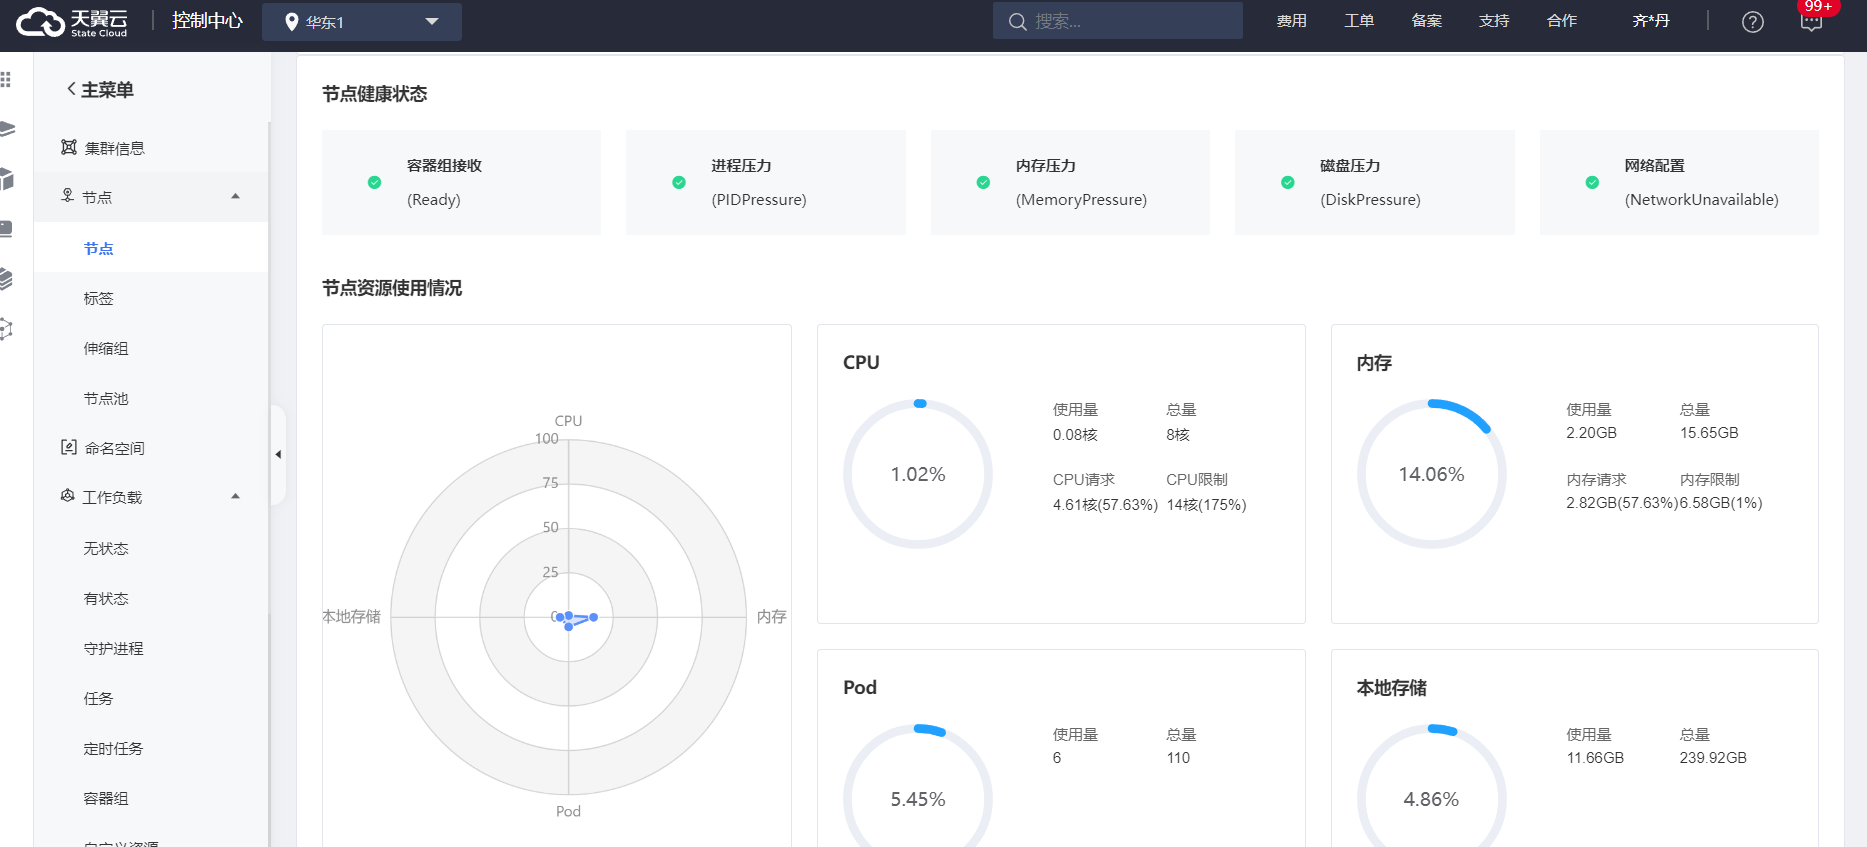
Task: Click the green check icon for 内存压力
Action: pos(983,182)
